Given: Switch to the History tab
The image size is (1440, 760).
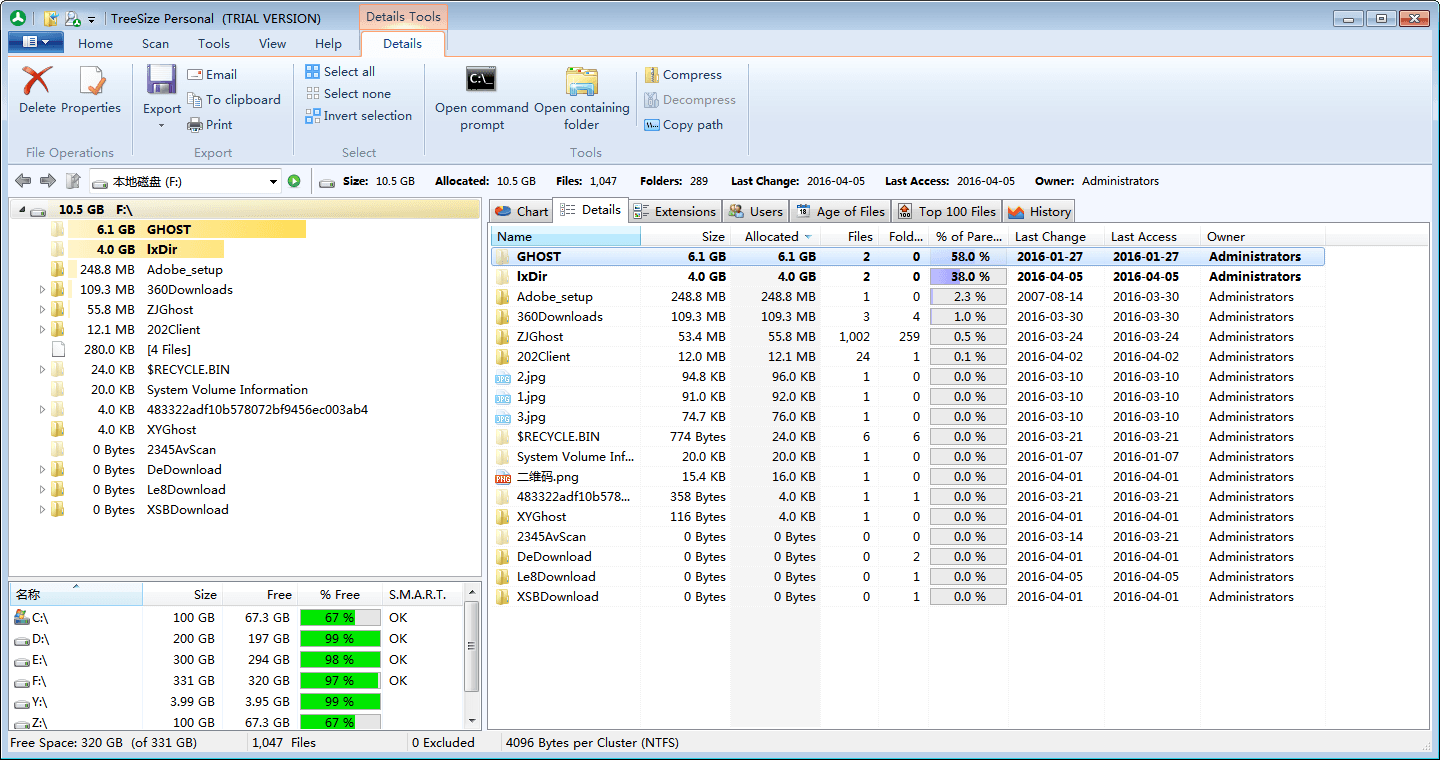Looking at the screenshot, I should click(x=1039, y=211).
